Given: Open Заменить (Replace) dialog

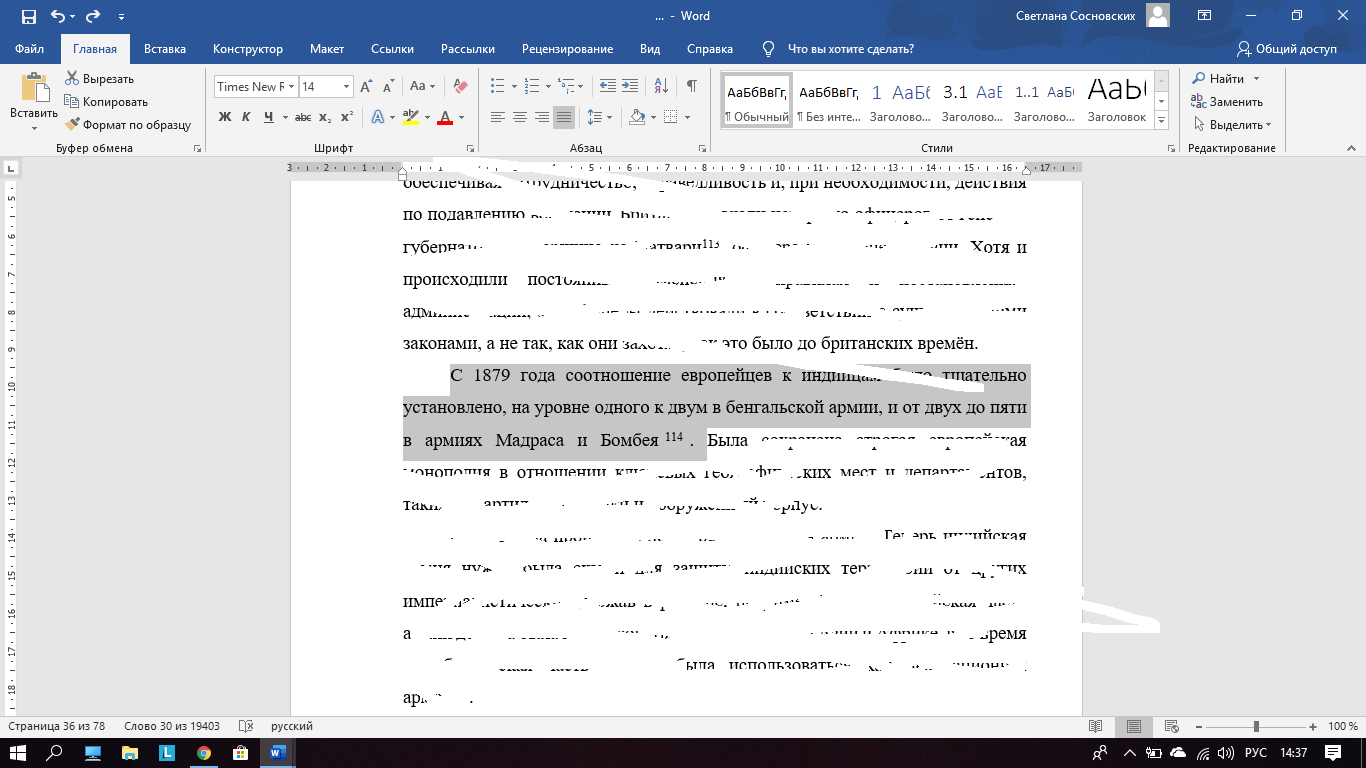Looking at the screenshot, I should point(1227,102).
